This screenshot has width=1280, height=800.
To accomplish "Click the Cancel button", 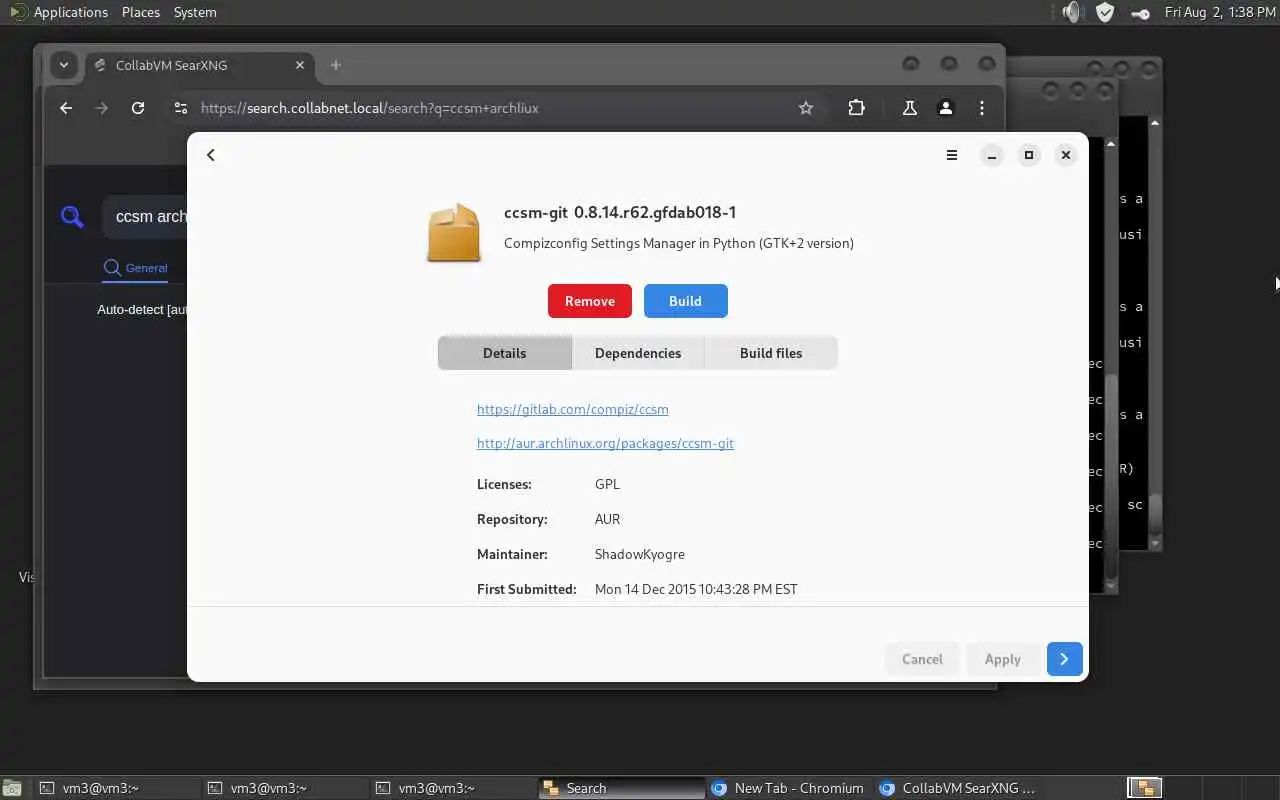I will [x=922, y=659].
